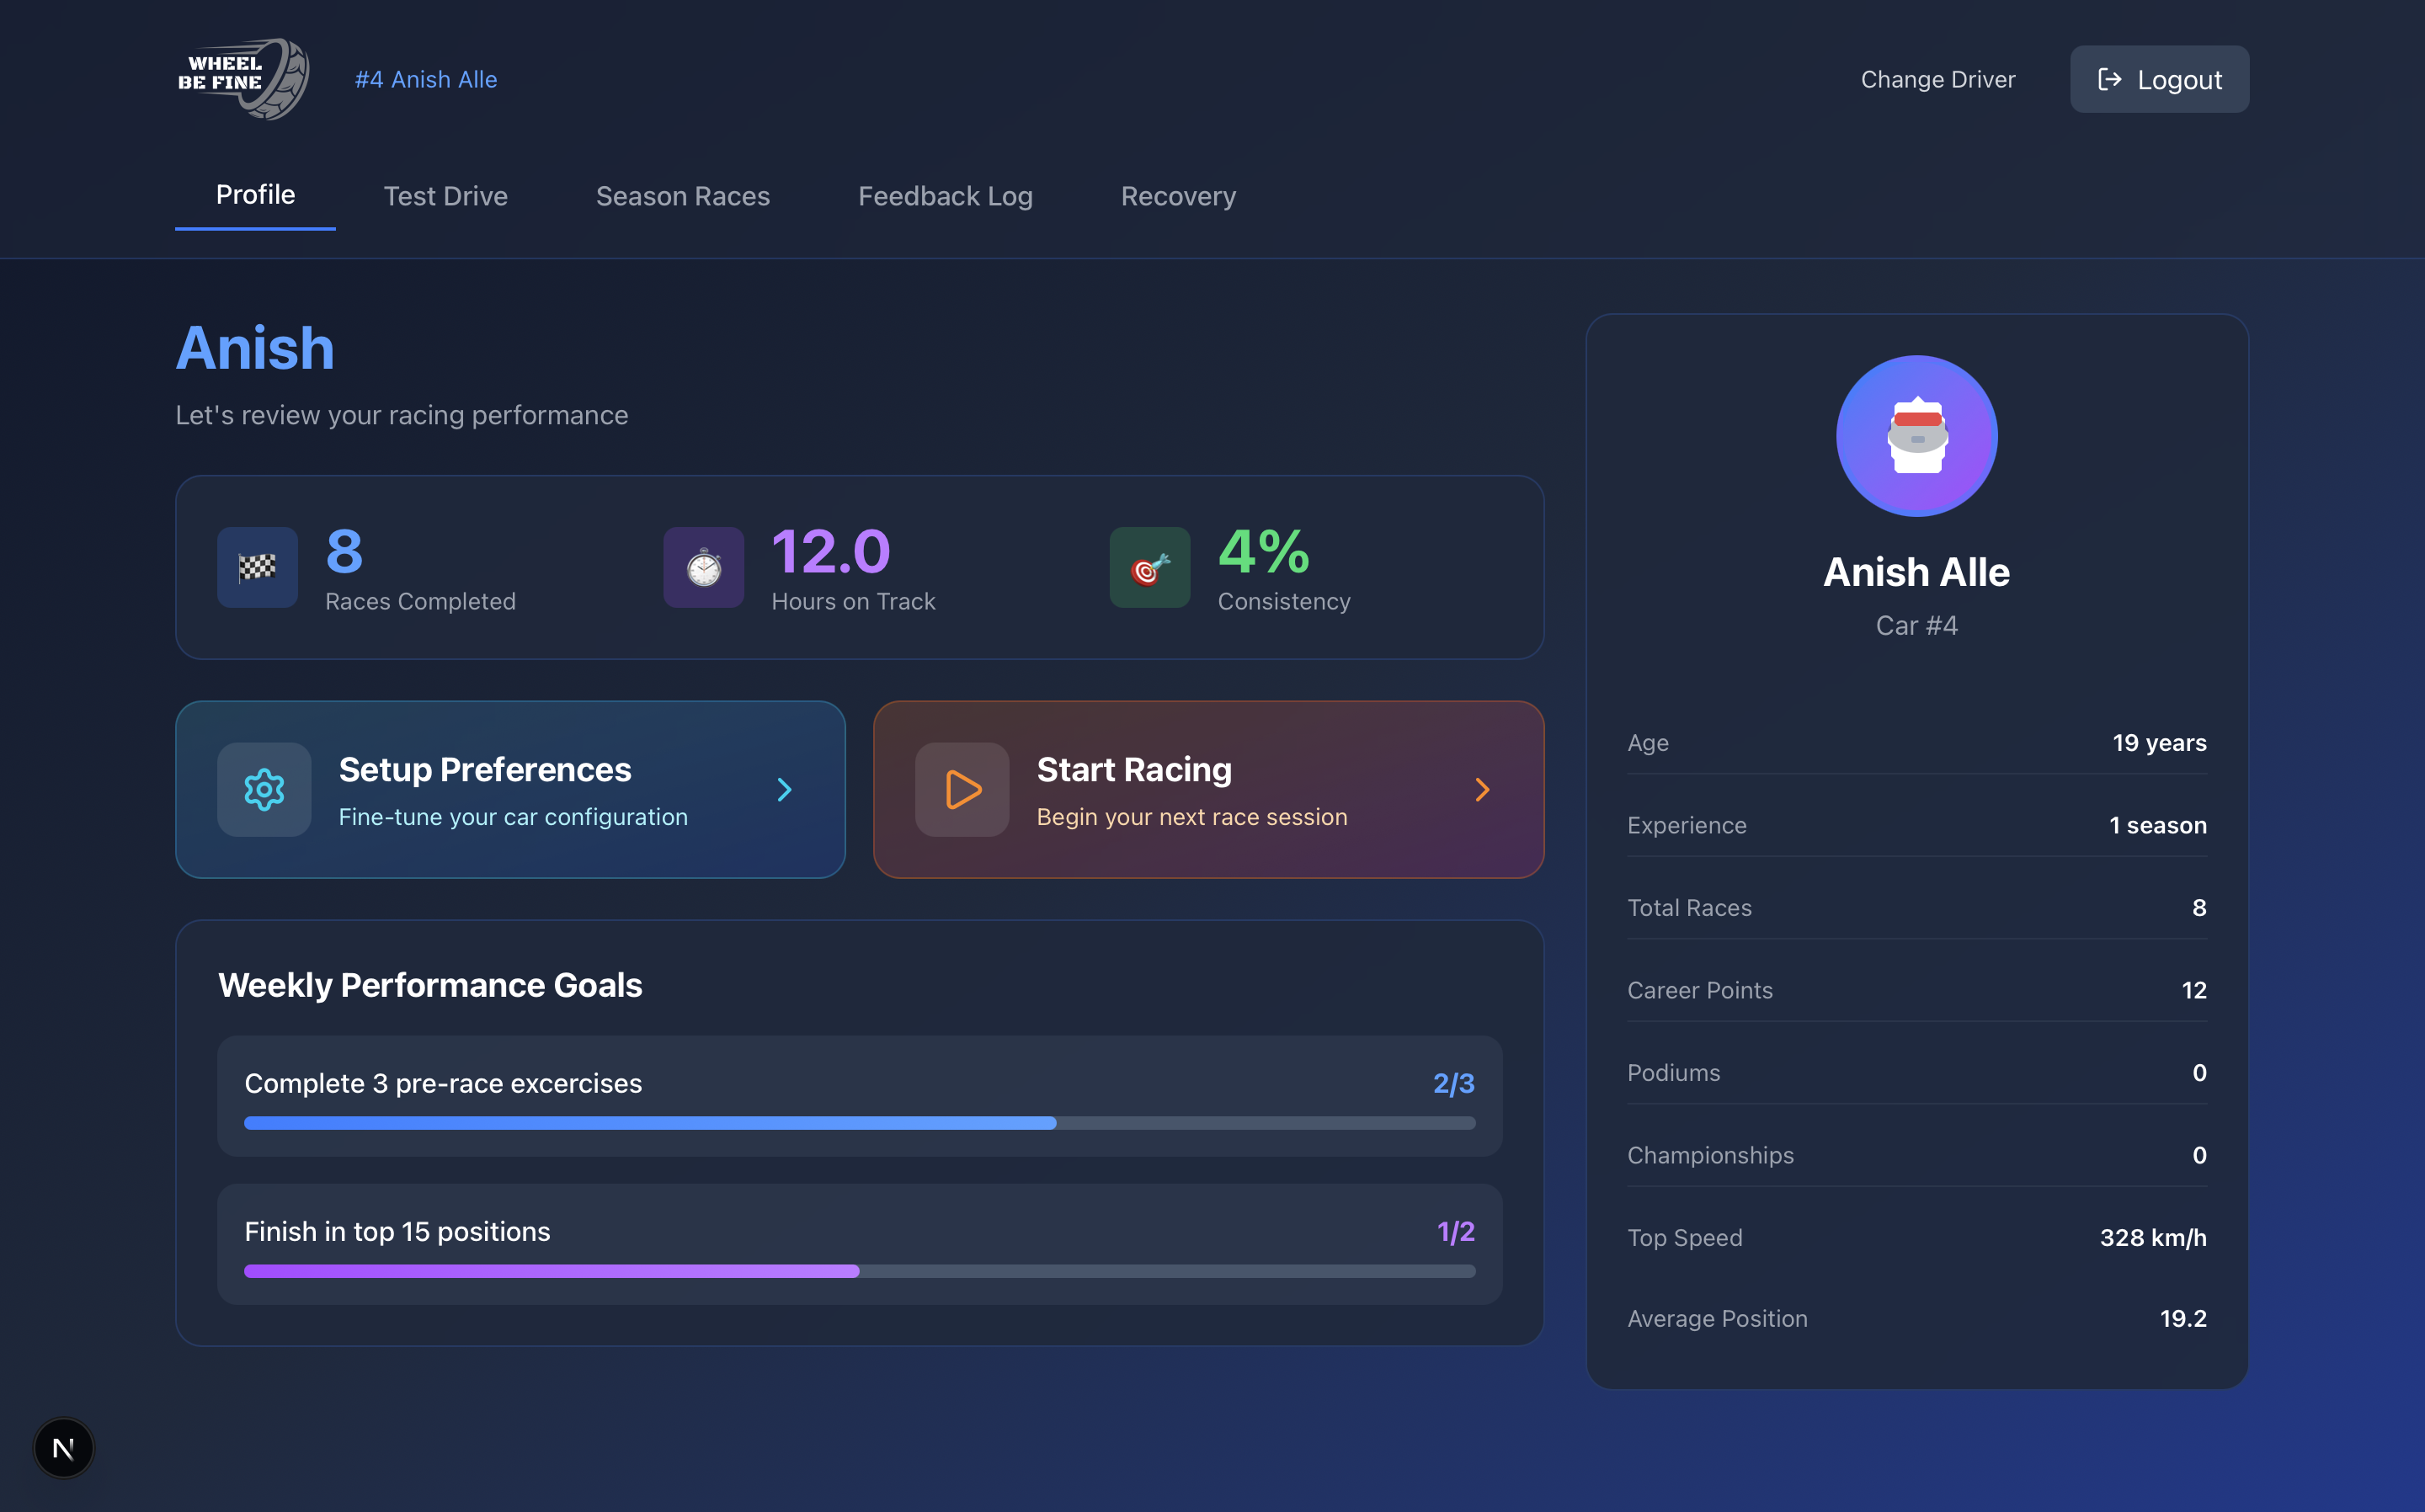Go to the Feedback Log tab
The width and height of the screenshot is (2425, 1512).
pos(945,196)
